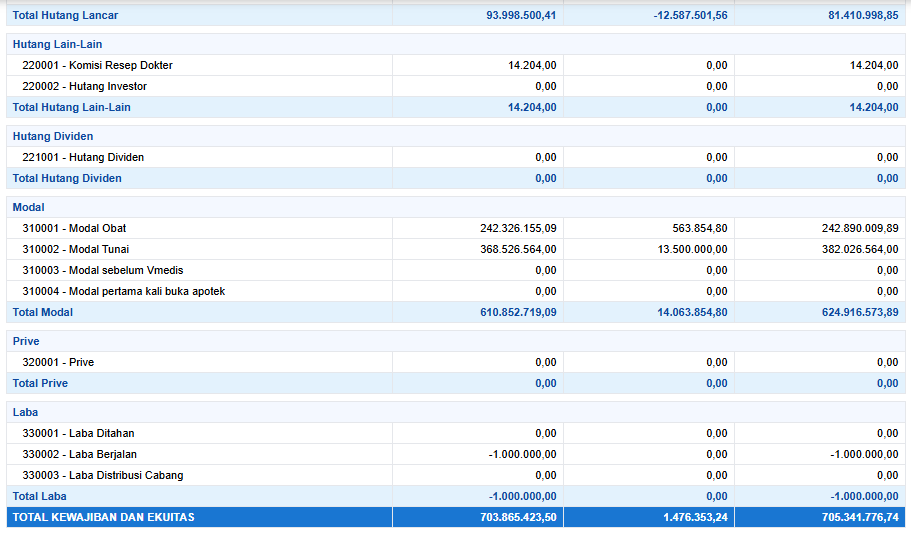Open account 310001 - Modal Obat
Image resolution: width=911 pixels, height=534 pixels.
click(x=74, y=228)
